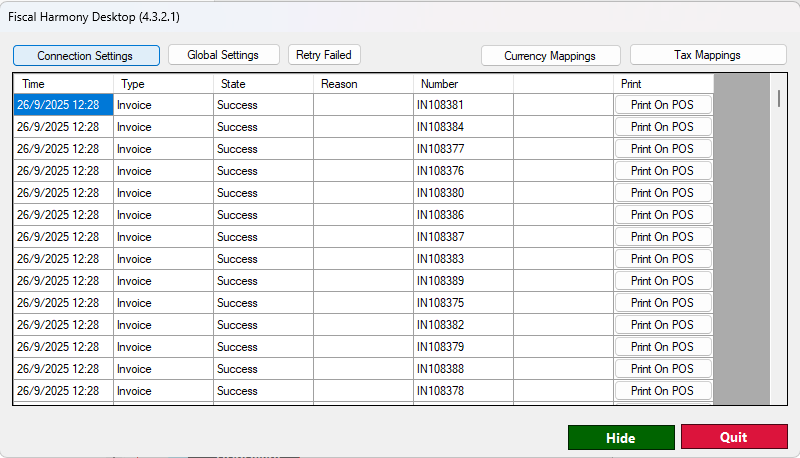
Task: Click the Type cell Invoice in row IN108375
Action: coord(163,302)
